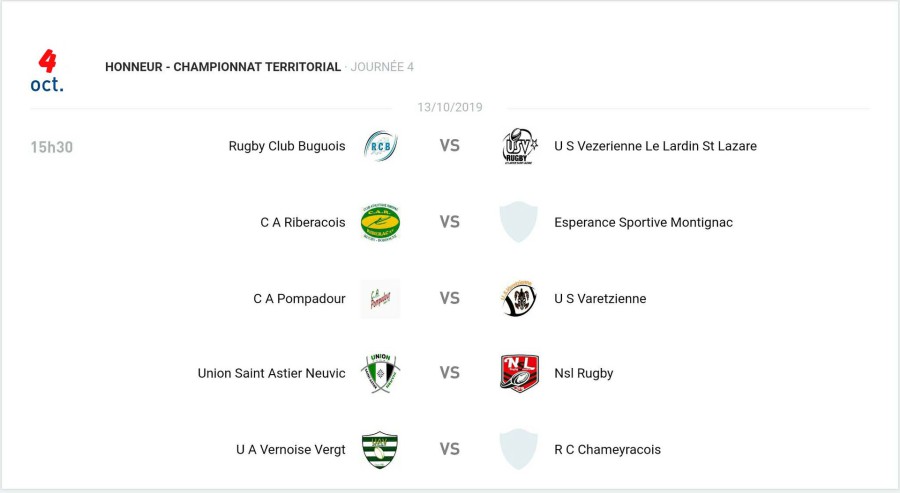Select the C A Riberacois green logo
This screenshot has width=900, height=493.
pos(380,222)
